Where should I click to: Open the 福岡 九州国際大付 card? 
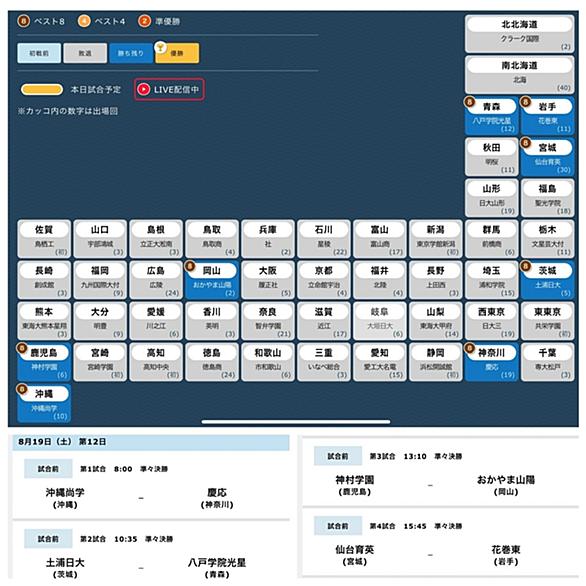tap(100, 280)
